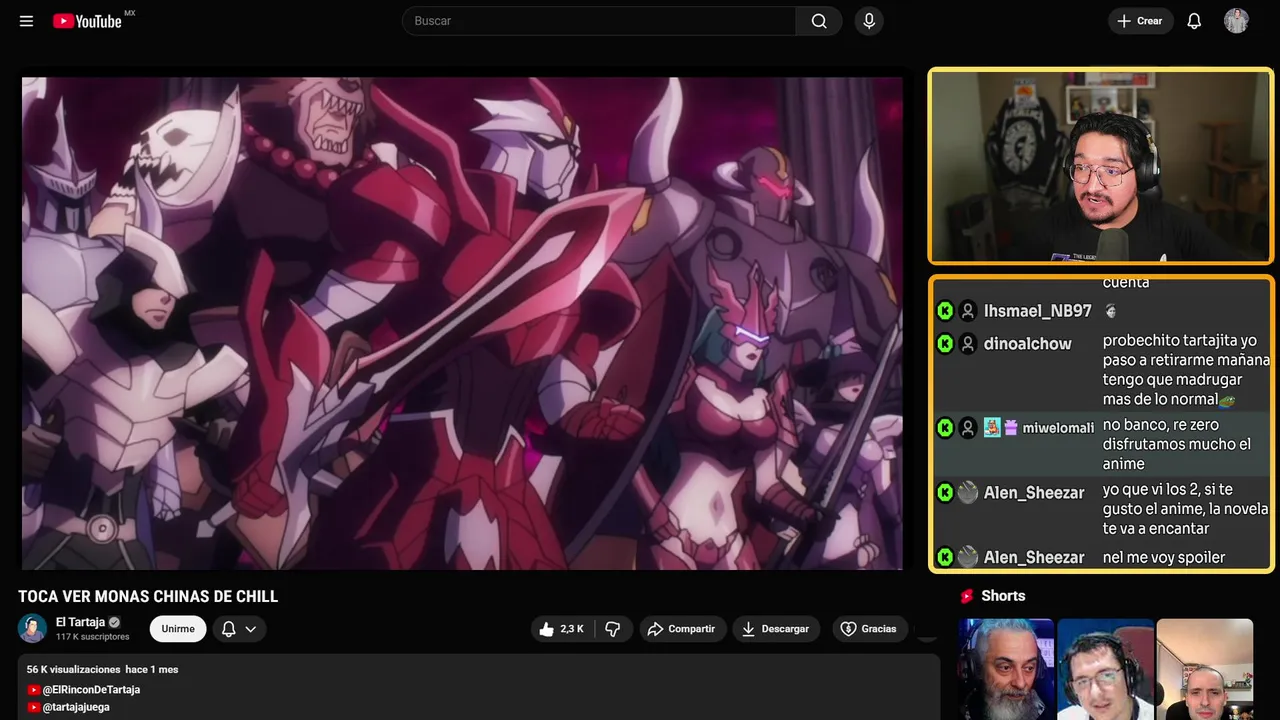The image size is (1280, 720).
Task: Click the Shorts red logo icon
Action: pyautogui.click(x=967, y=596)
